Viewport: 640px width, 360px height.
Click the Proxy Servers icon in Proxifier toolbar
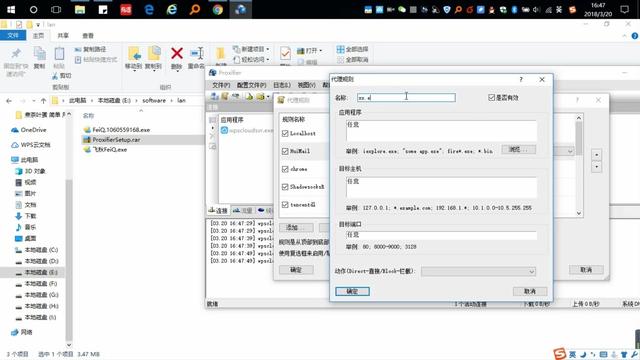pyautogui.click(x=214, y=96)
